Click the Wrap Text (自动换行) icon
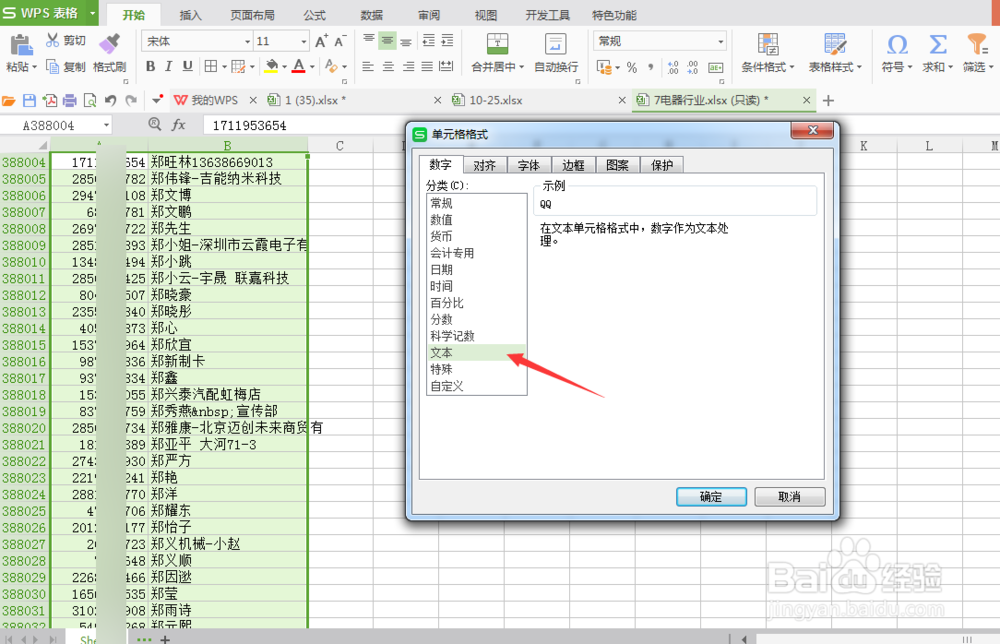 point(555,43)
